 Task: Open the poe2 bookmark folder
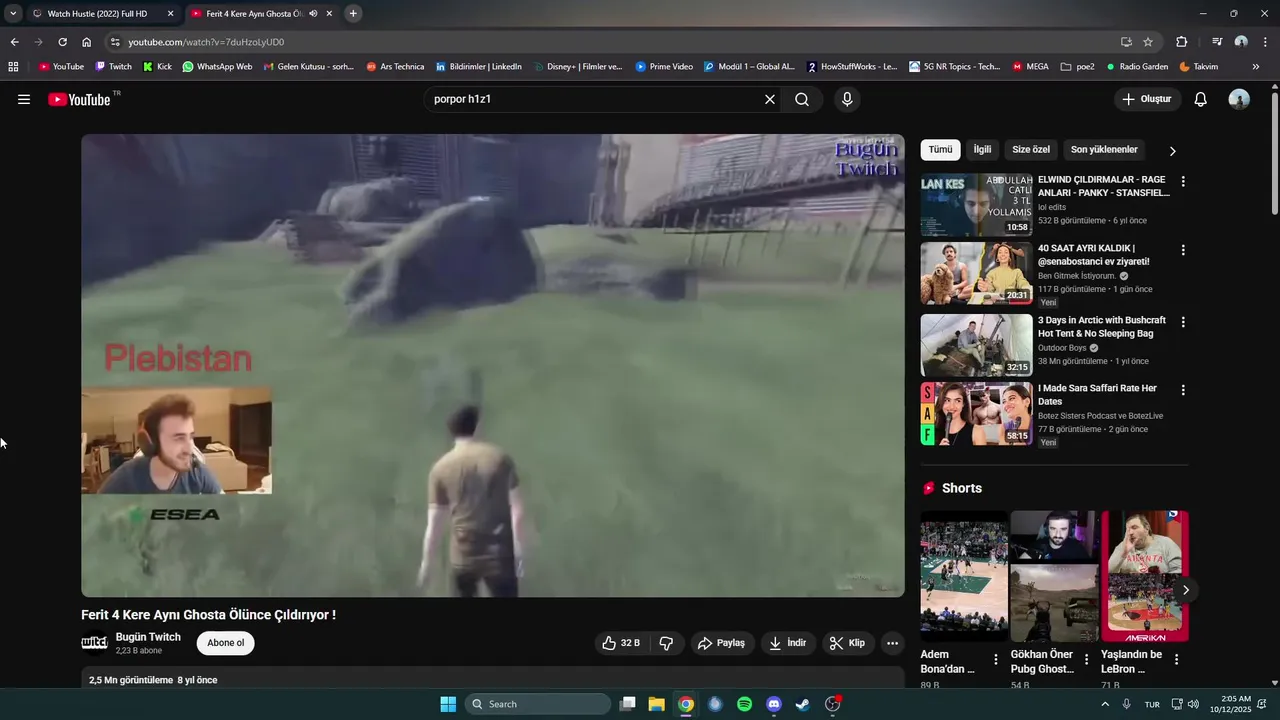1078,67
